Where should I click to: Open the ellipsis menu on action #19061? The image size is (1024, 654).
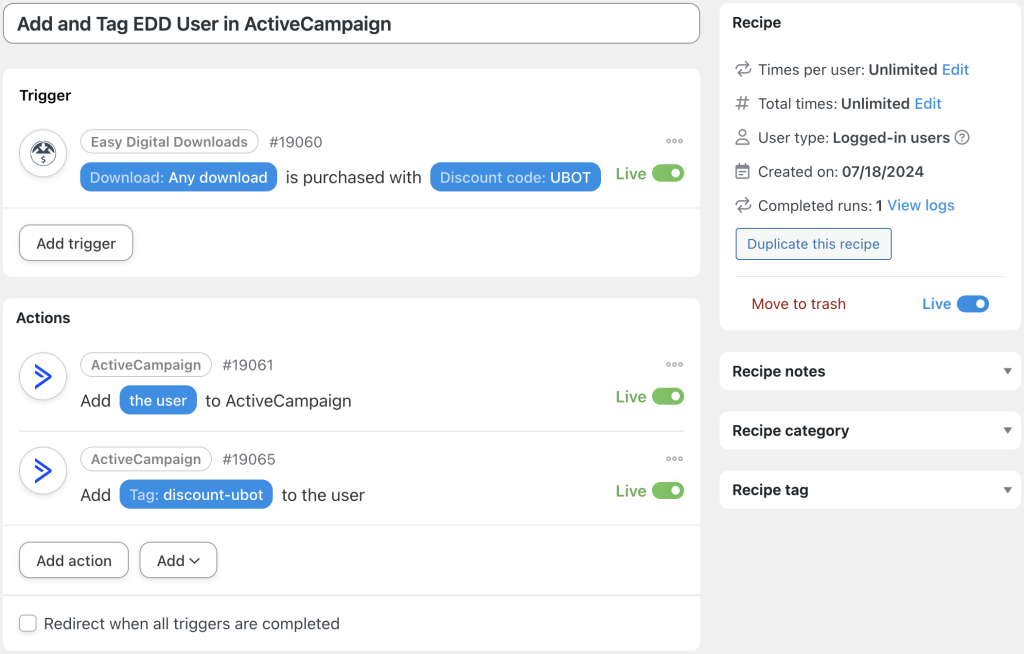674,364
